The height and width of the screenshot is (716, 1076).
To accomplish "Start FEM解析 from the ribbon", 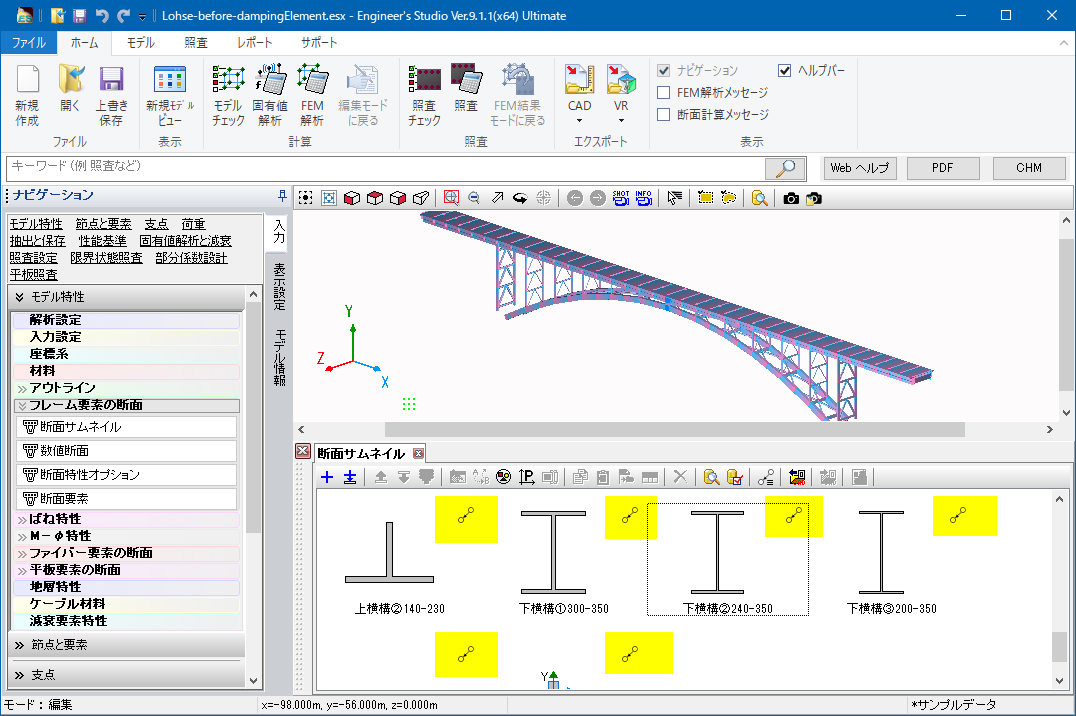I will [312, 95].
